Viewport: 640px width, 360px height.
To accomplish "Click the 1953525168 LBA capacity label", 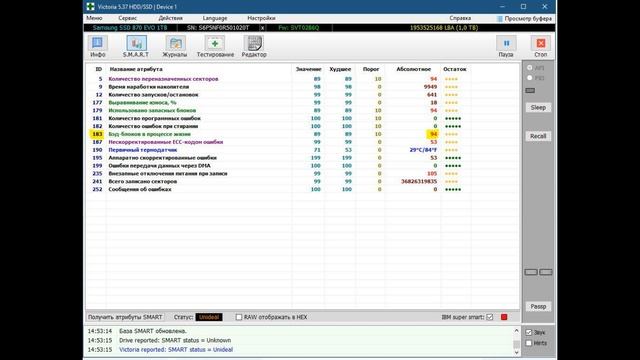I will [x=444, y=28].
